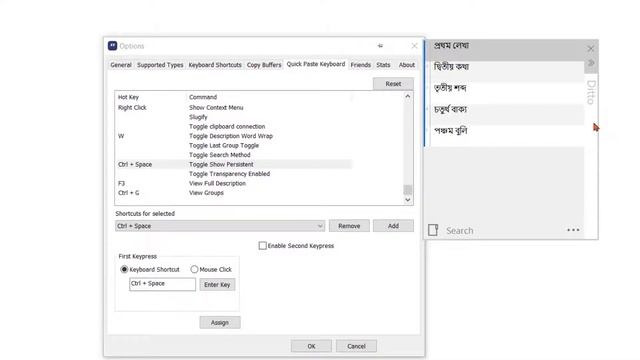Select the দ্বিতীয় কথা clip in Ditto
Screen dimensions: 640x360
click(505, 71)
